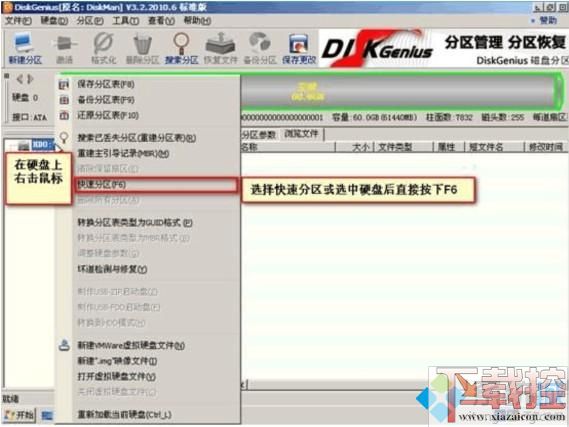
Task: Switch to the 浏览文件 tab
Action: tap(301, 134)
